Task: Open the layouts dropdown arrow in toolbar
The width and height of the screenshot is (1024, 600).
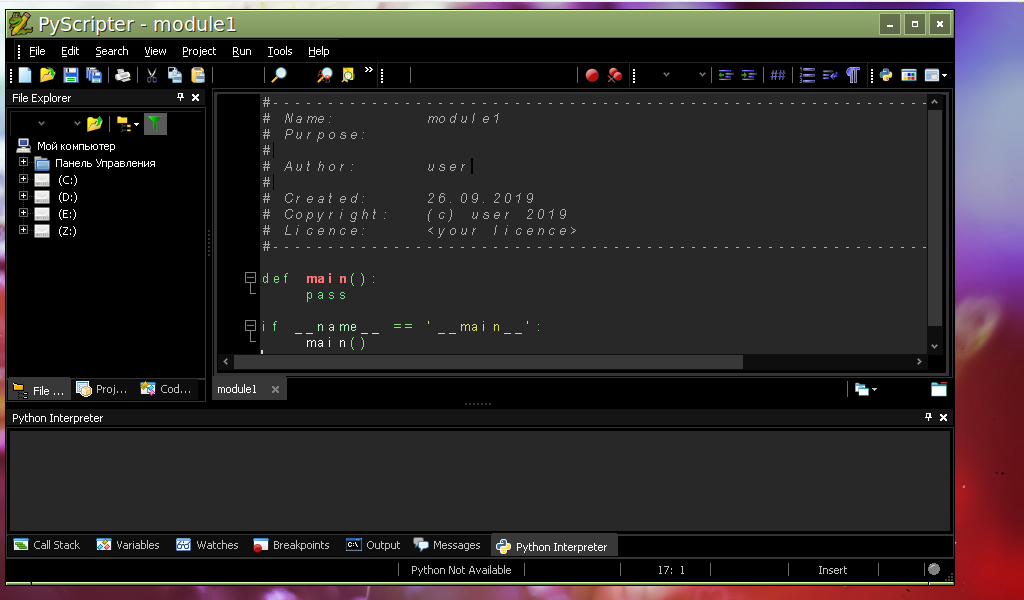Action: (944, 76)
